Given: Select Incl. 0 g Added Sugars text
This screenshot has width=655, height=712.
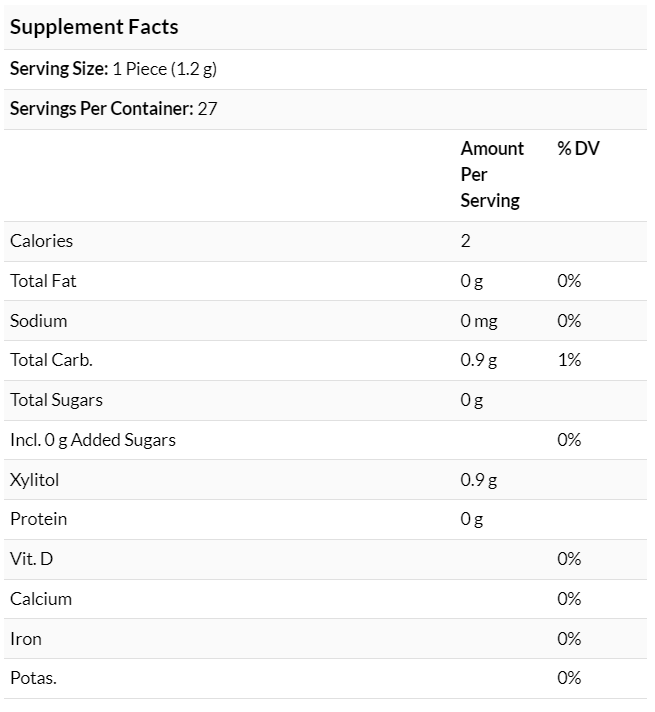Looking at the screenshot, I should coord(93,440).
